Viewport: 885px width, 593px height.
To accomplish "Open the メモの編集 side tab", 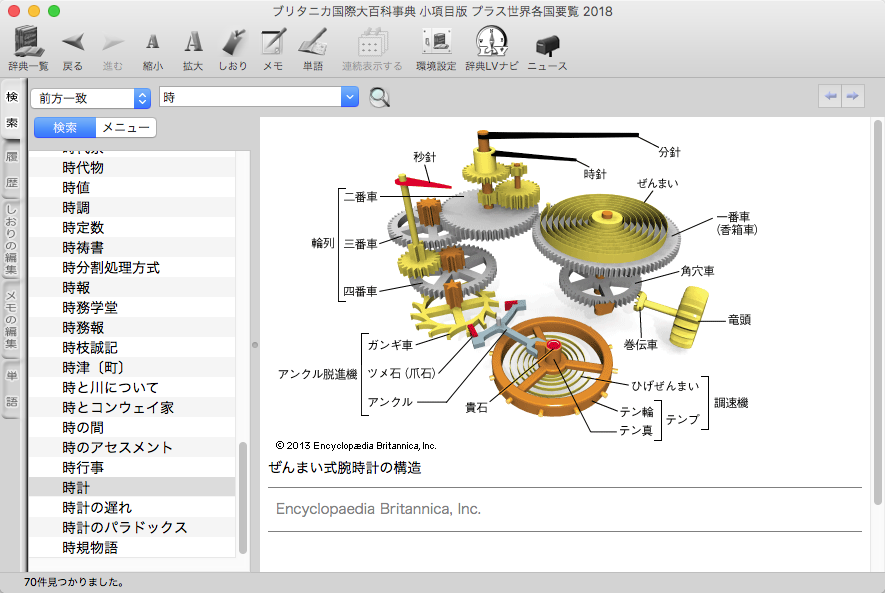I will pyautogui.click(x=11, y=319).
